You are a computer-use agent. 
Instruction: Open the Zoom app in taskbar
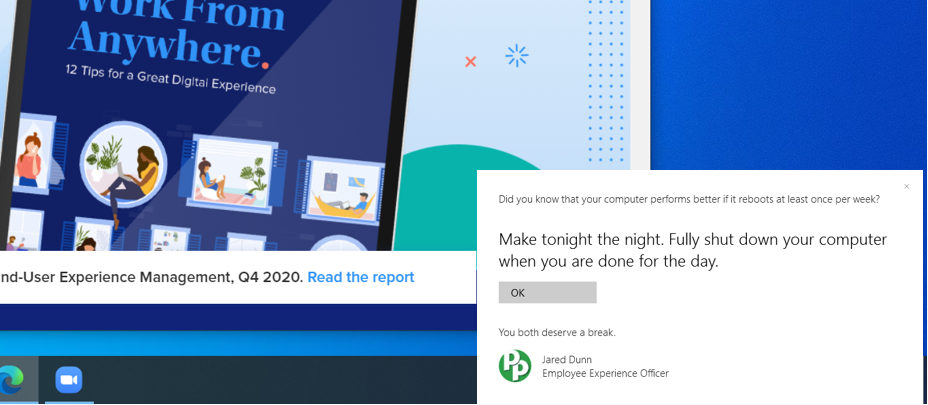[68, 381]
